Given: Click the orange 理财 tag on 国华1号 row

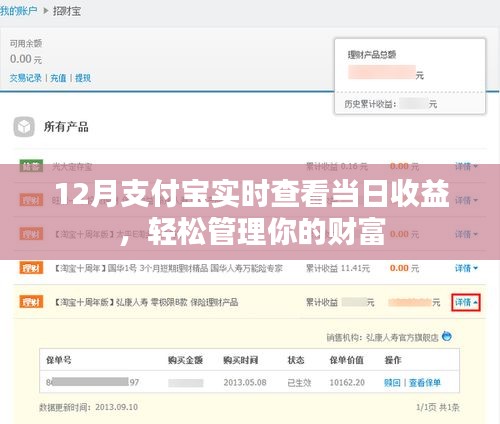Looking at the screenshot, I should 31,268.
